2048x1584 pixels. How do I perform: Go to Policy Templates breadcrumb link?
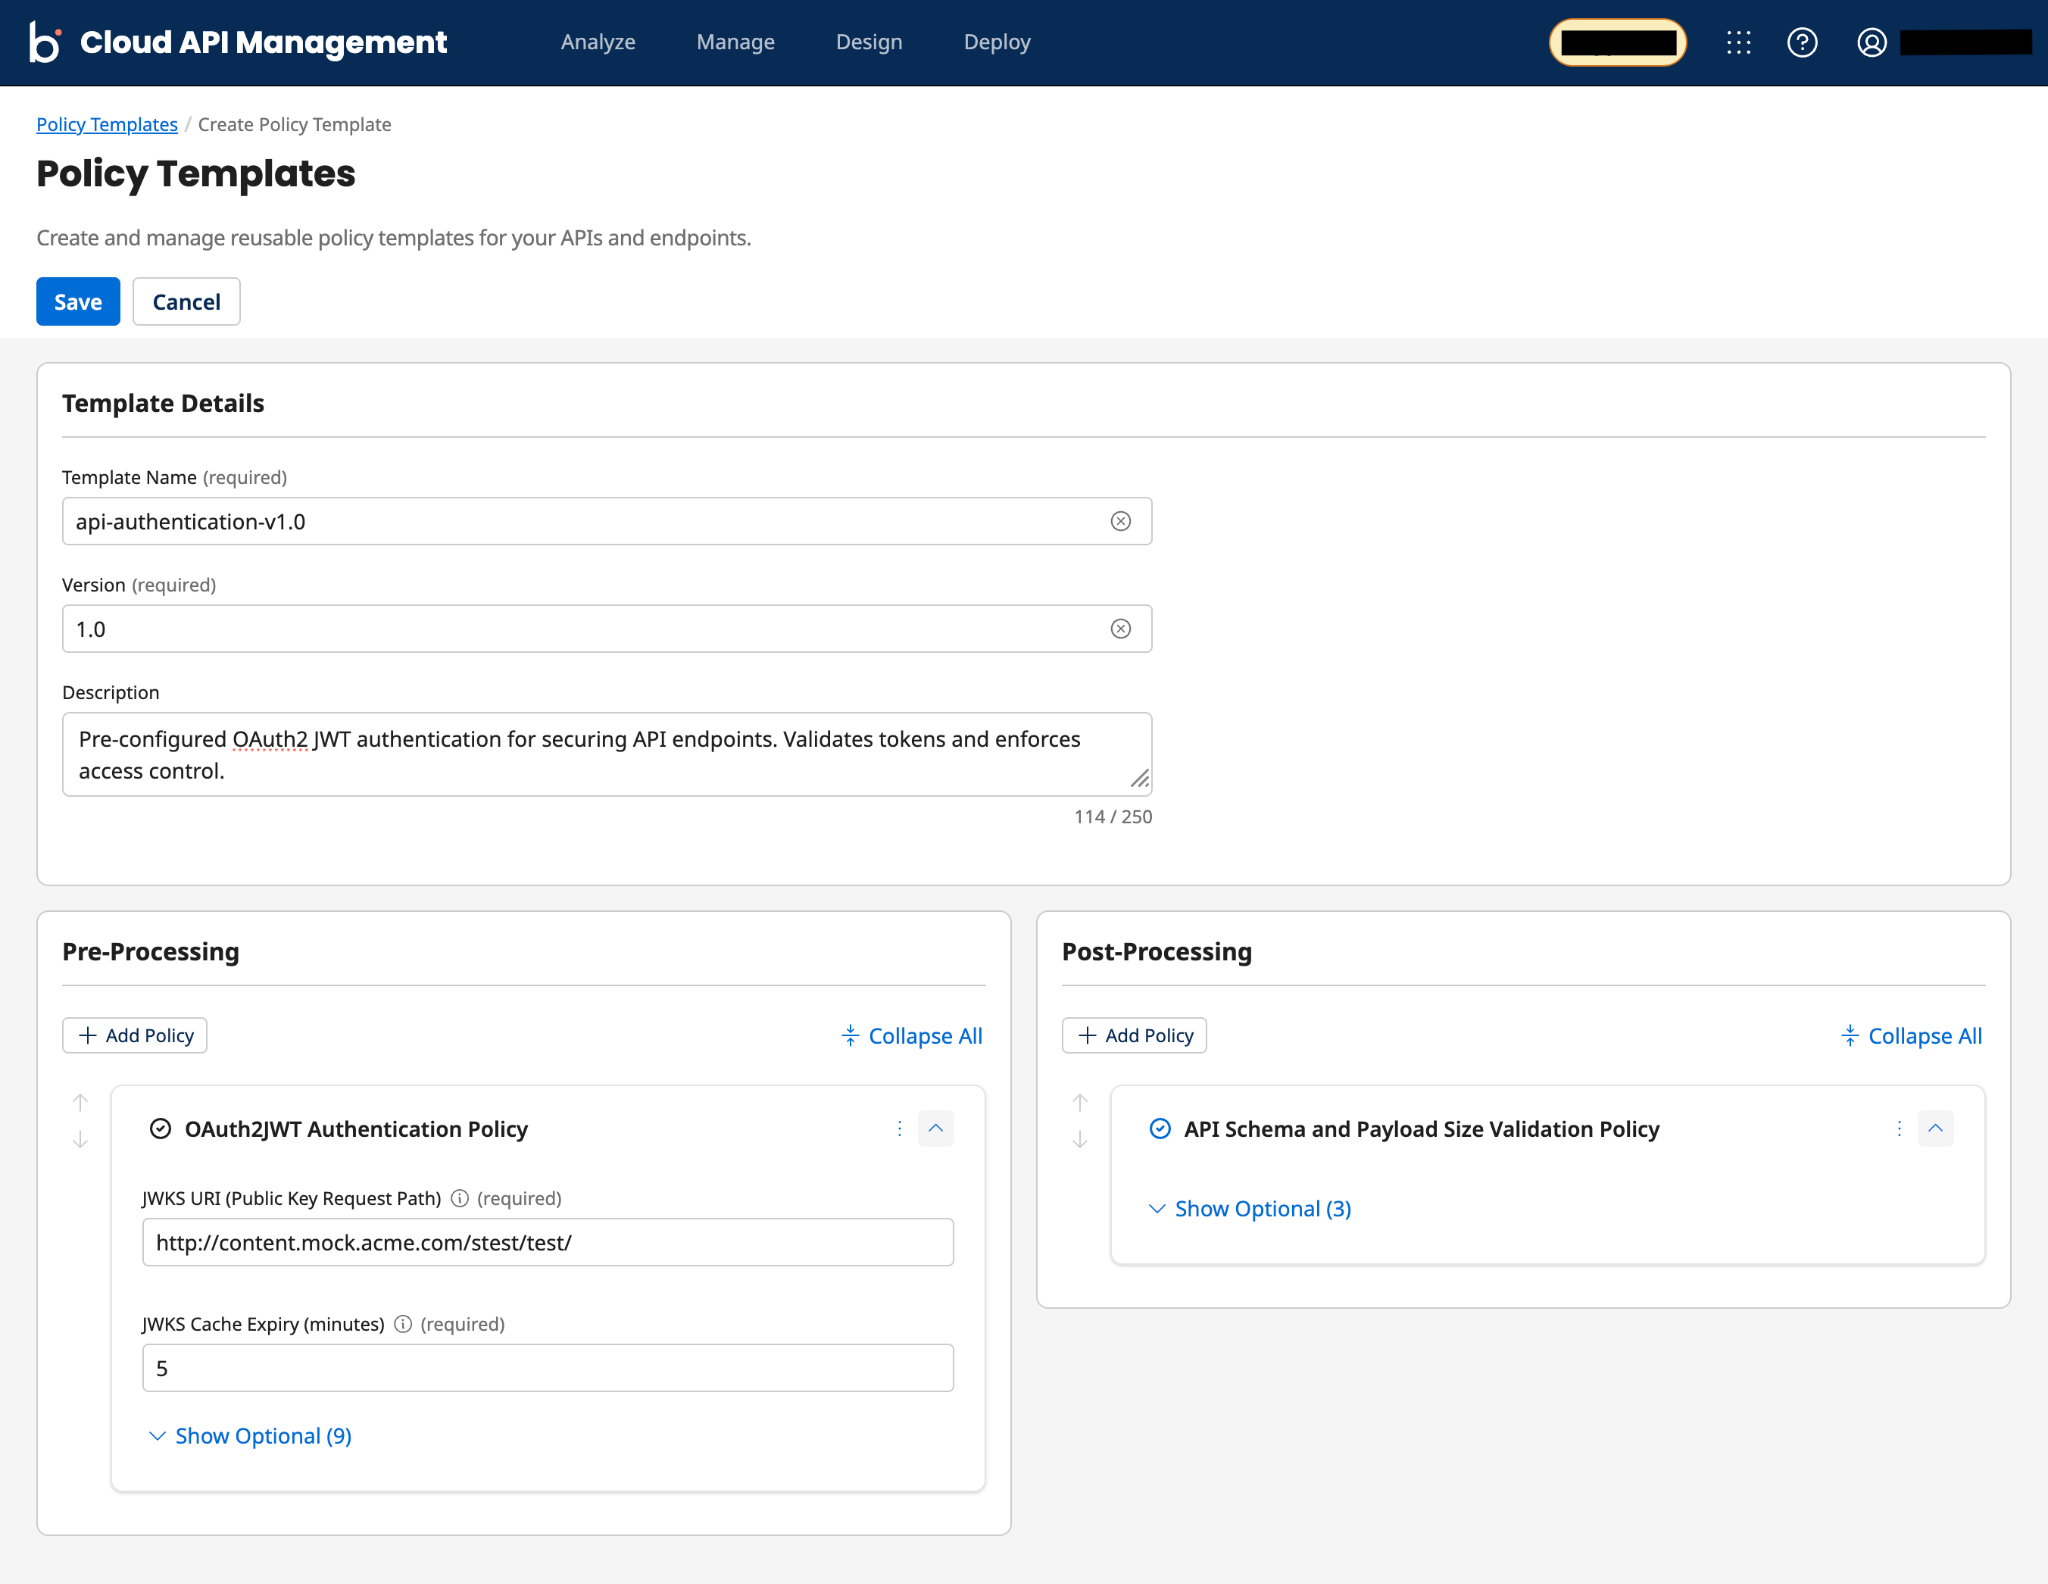(x=107, y=124)
